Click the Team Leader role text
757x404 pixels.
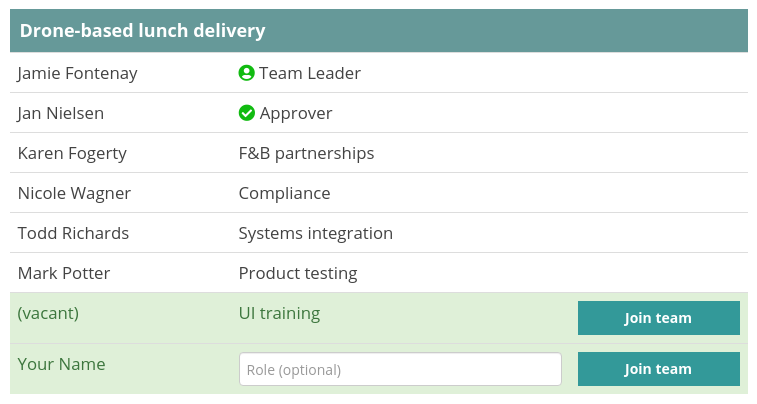309,73
